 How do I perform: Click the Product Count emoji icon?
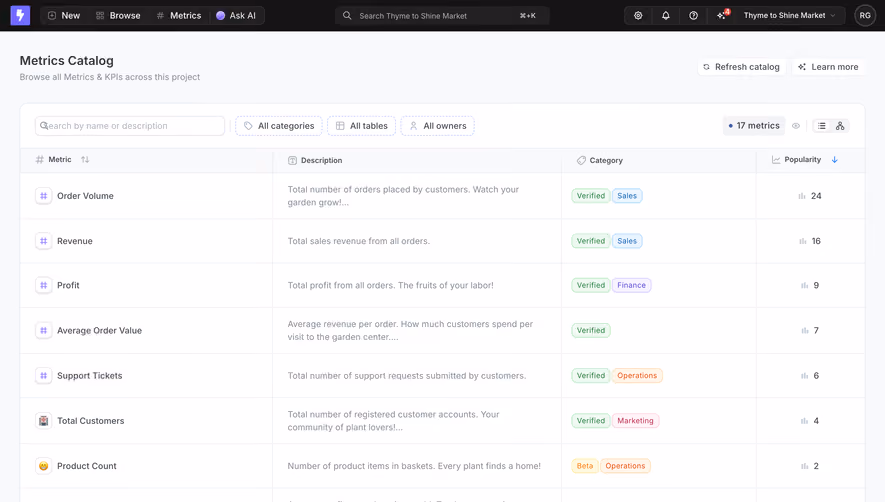43,466
